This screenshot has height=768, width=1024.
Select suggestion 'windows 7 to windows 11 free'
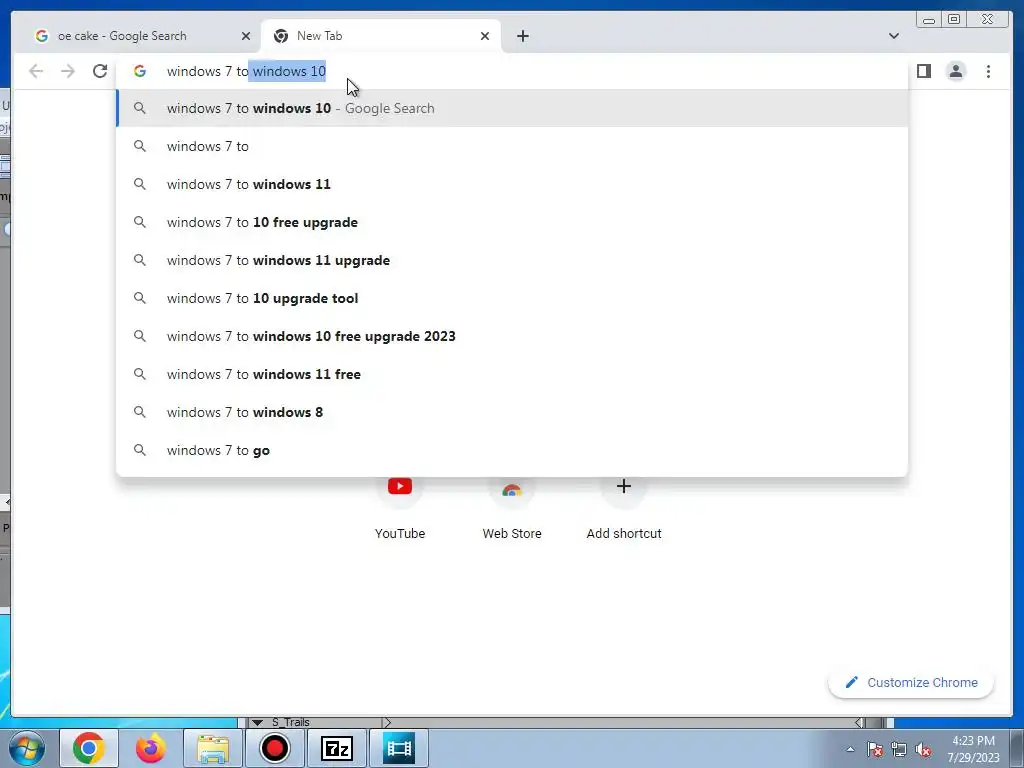coord(512,374)
